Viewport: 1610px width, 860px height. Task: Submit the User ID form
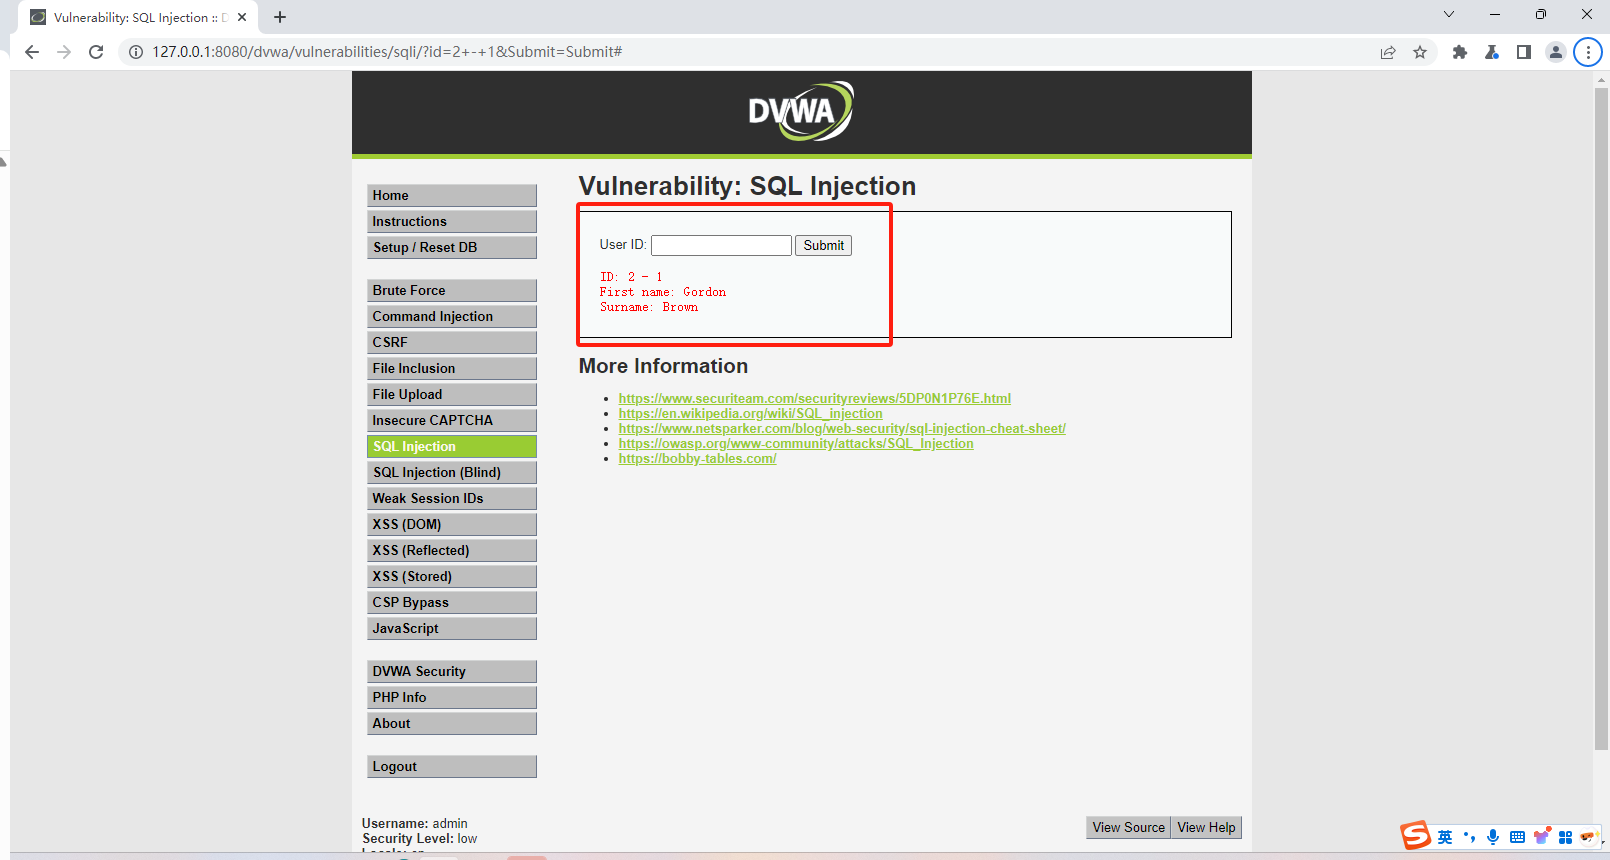point(823,245)
